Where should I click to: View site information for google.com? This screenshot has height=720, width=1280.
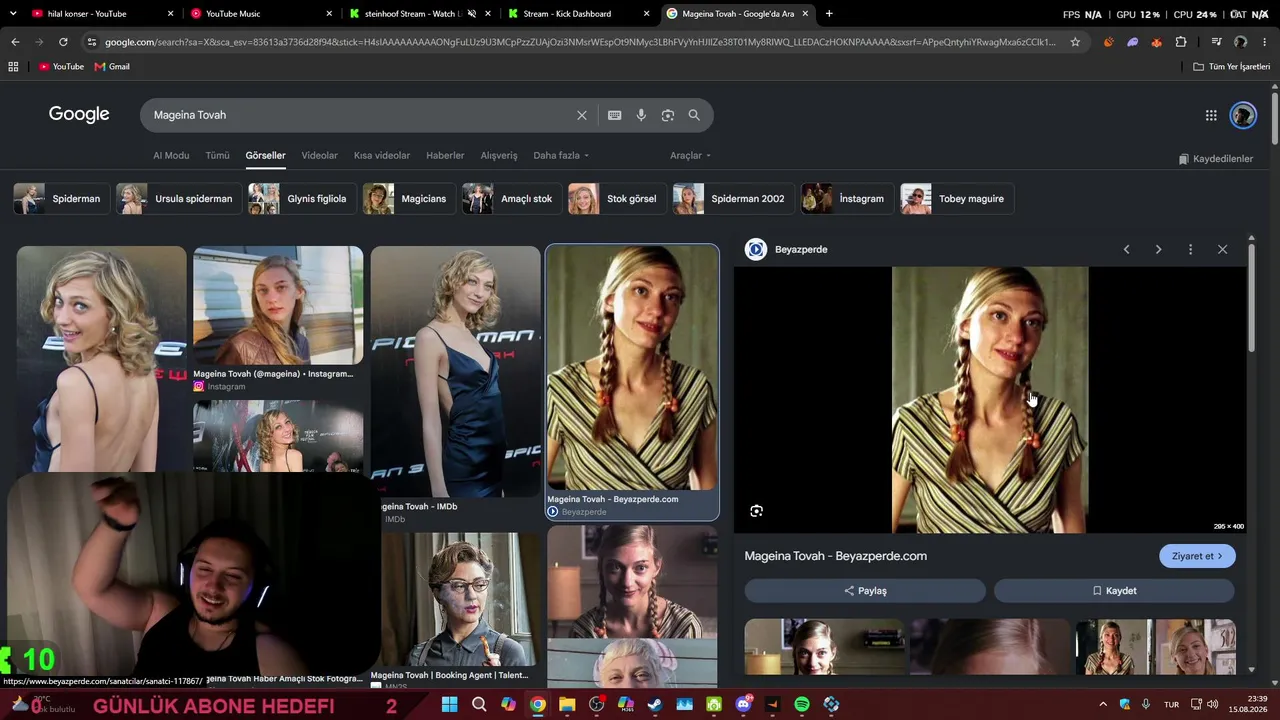point(92,42)
